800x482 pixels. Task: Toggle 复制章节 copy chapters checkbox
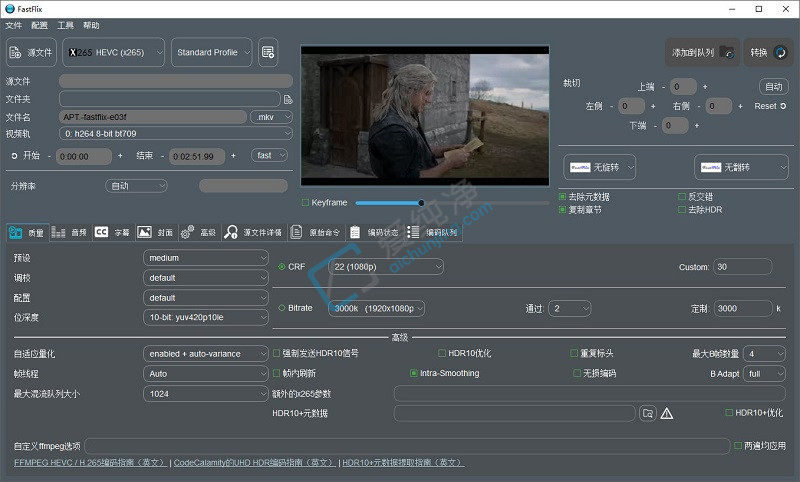click(562, 210)
